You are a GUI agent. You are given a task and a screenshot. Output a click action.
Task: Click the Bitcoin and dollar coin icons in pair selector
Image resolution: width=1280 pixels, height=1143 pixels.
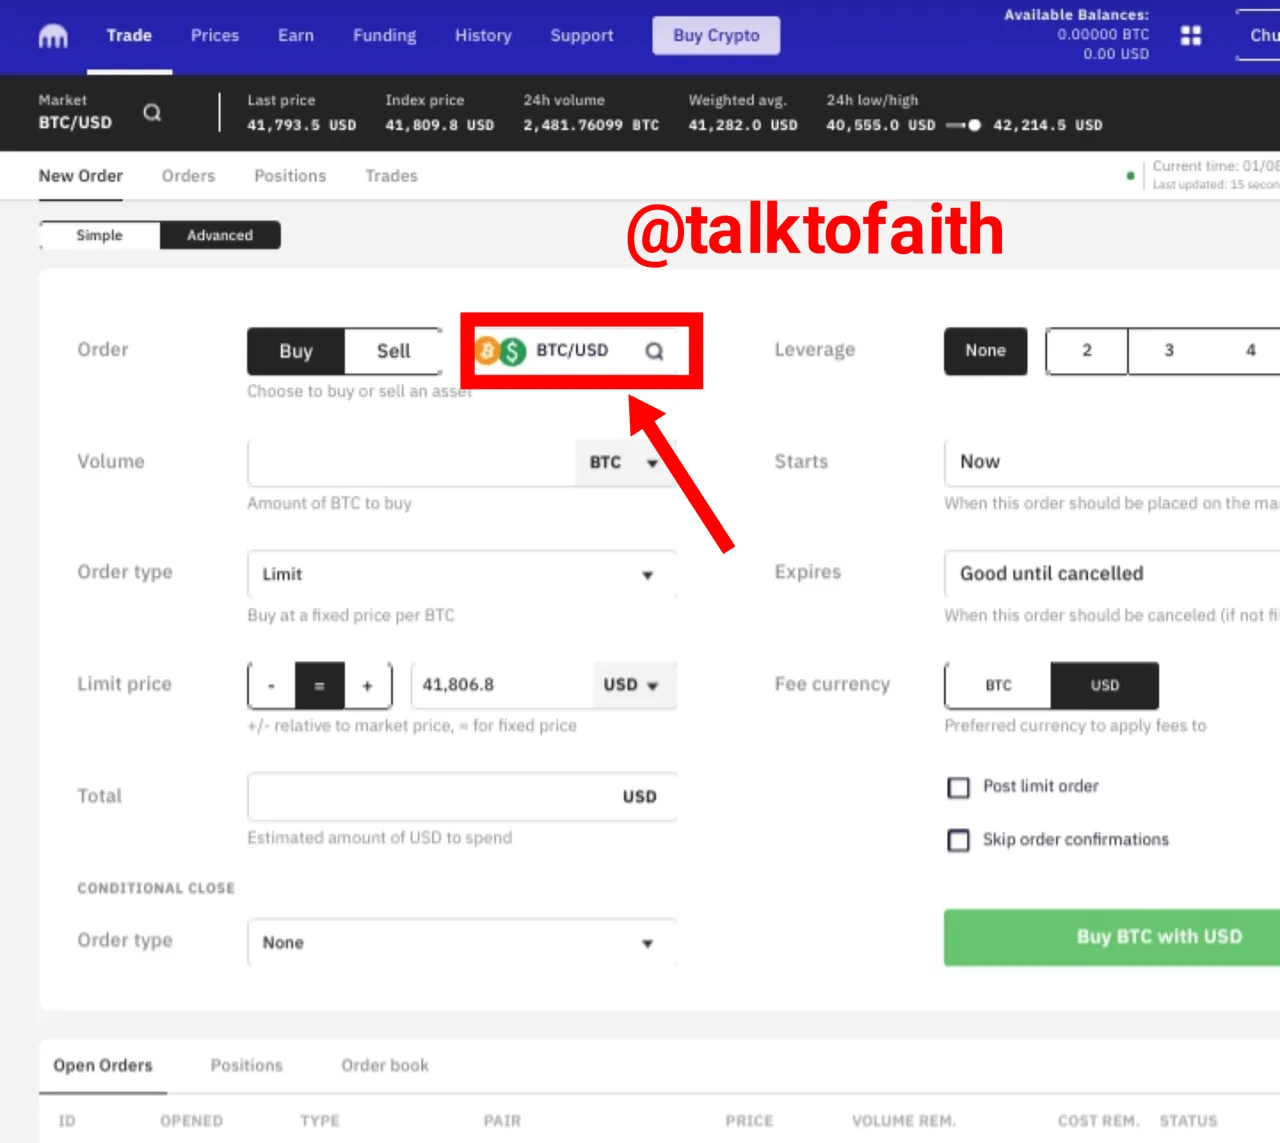point(500,351)
